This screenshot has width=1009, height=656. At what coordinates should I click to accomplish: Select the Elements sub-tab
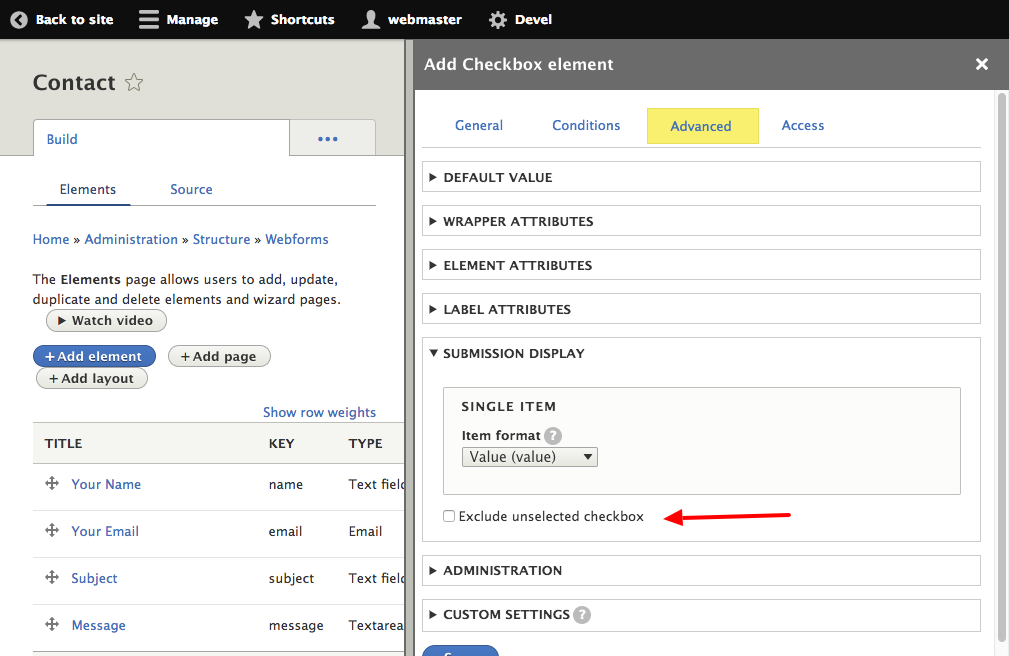click(88, 189)
